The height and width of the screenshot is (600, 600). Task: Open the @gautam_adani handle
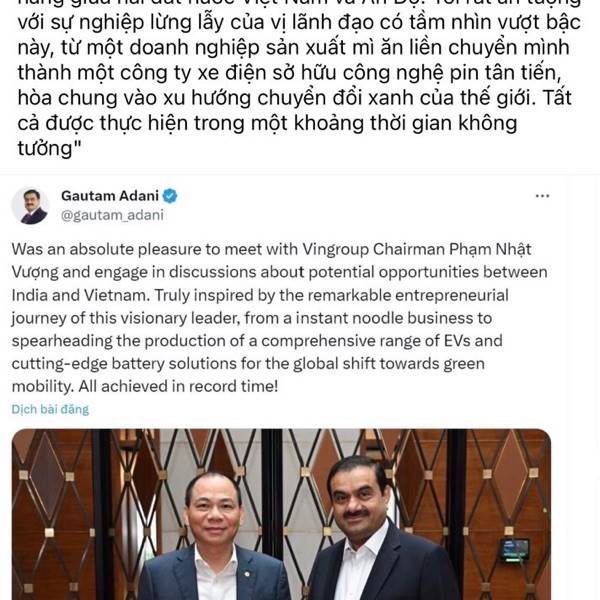[112, 215]
